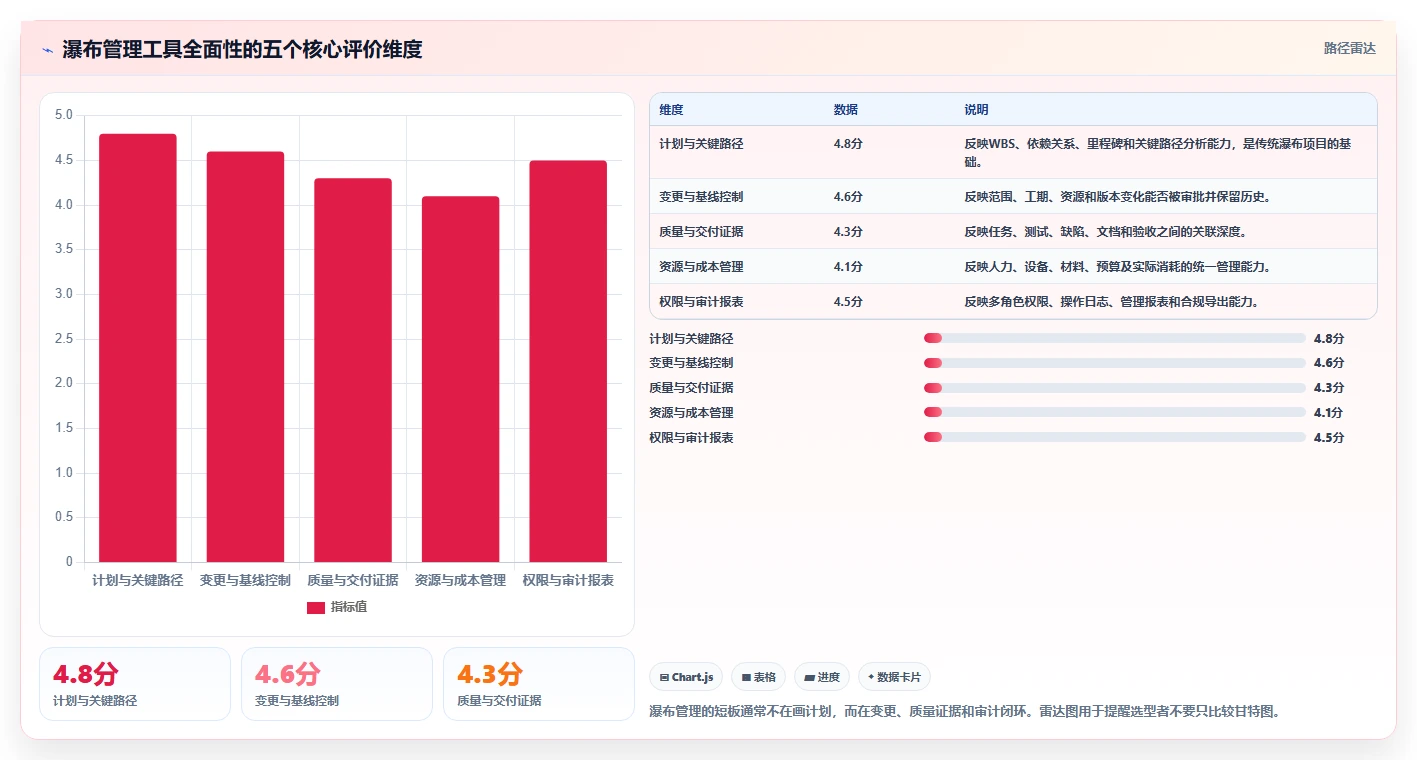
Task: Open the 4.6分 变更与基线控制 data card
Action: coord(337,684)
